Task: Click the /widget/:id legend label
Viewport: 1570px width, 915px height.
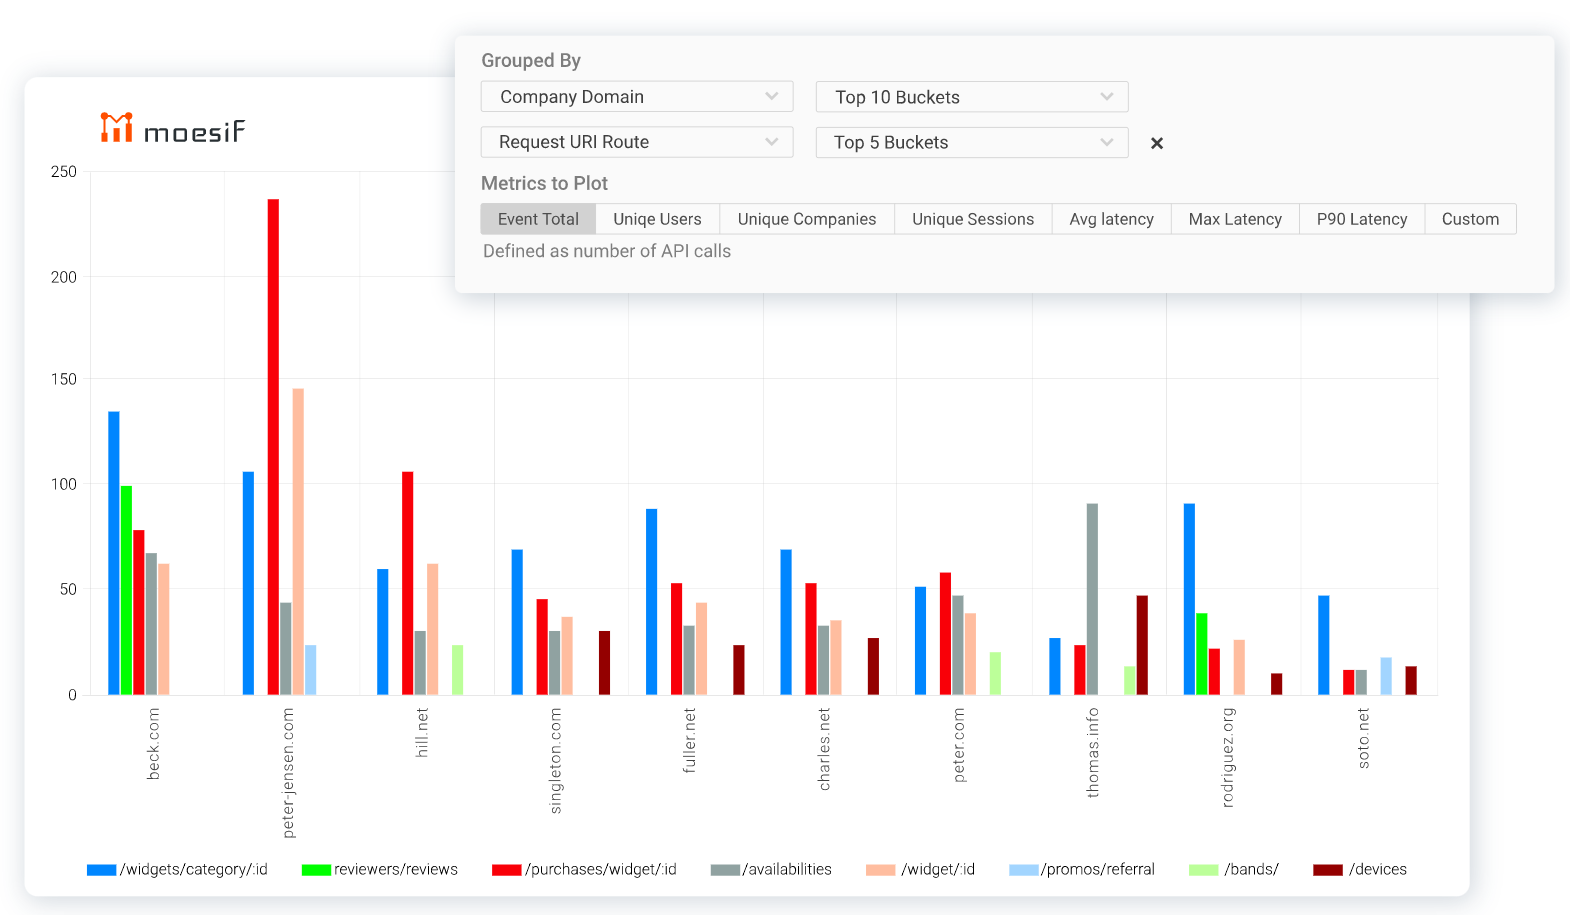Action: 938,870
